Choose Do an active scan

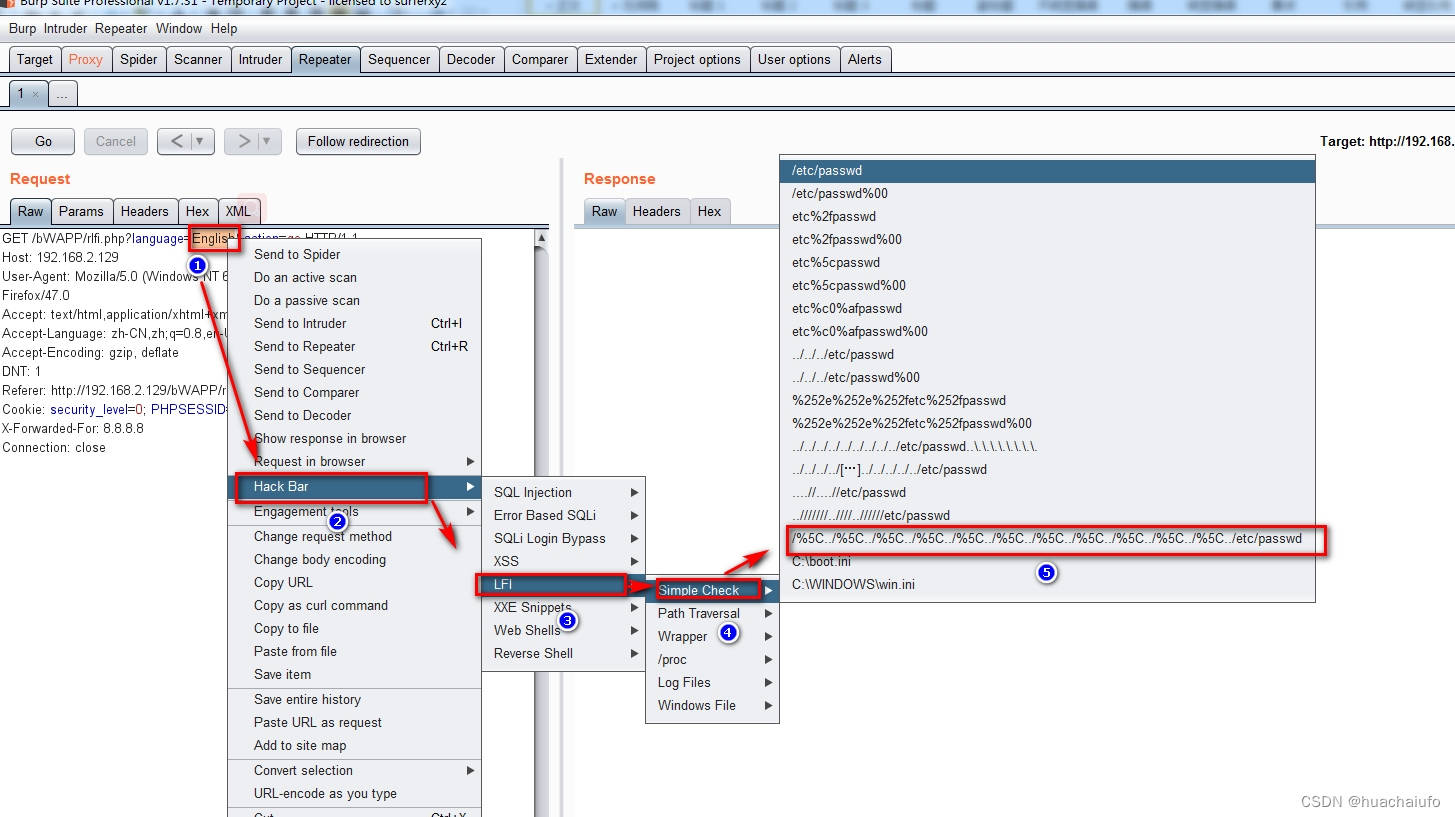(x=355, y=277)
